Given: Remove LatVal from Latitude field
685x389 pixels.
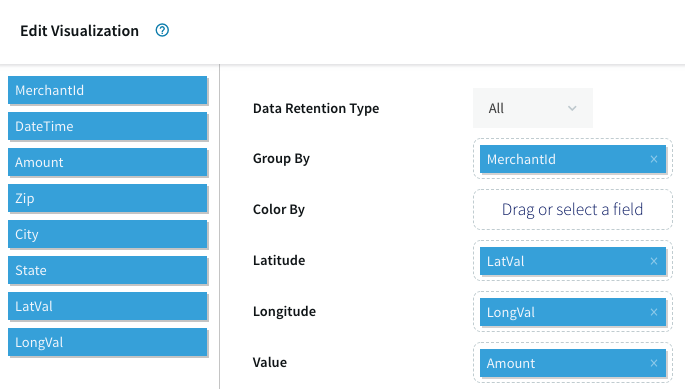Looking at the screenshot, I should point(654,261).
